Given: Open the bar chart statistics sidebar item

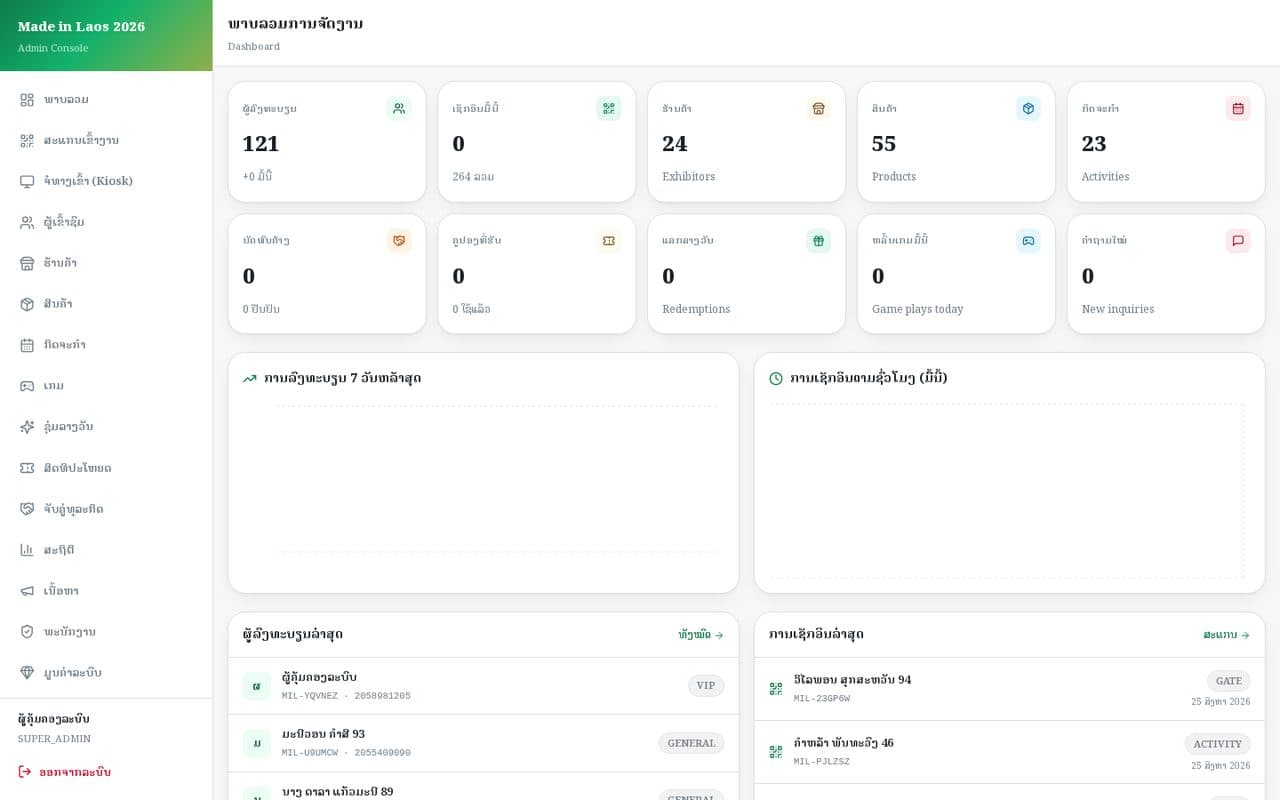Looking at the screenshot, I should coord(106,550).
